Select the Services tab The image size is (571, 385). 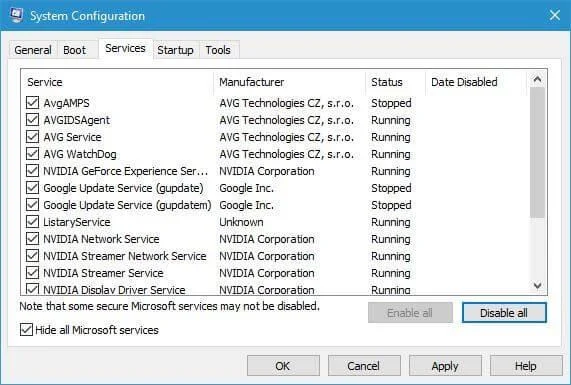[x=125, y=48]
